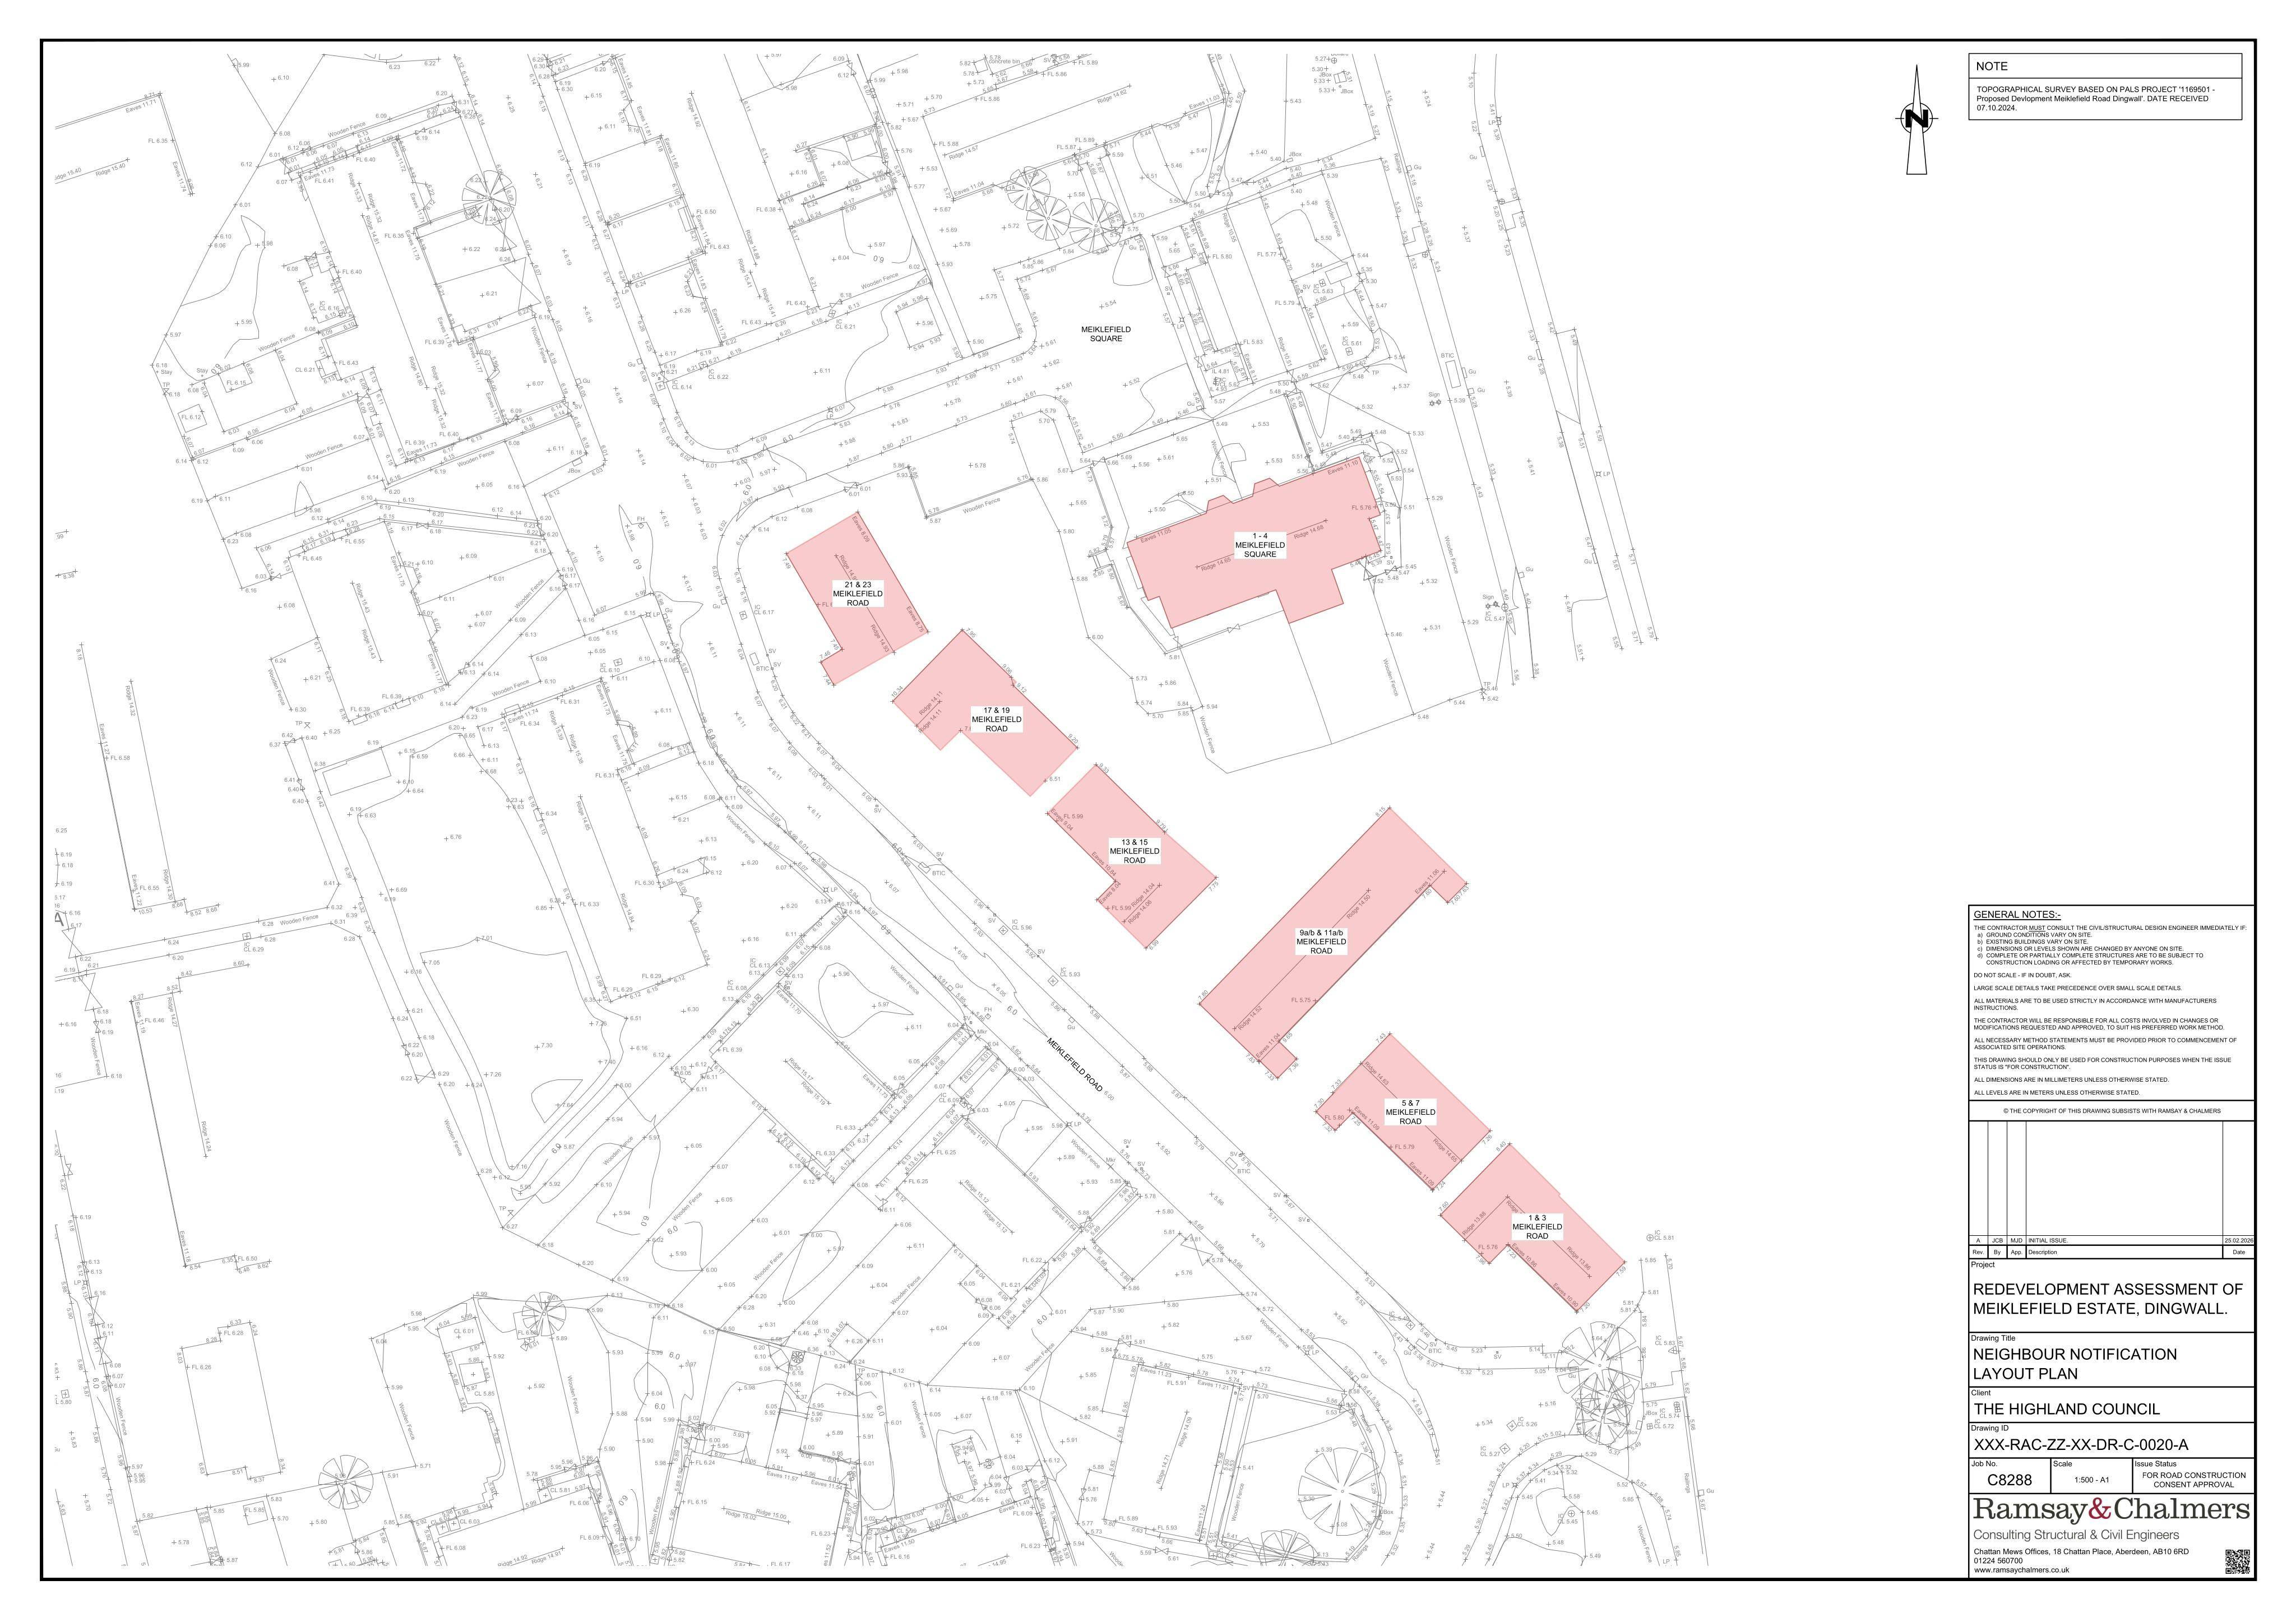Click the Chattan Mews Offices address line

(2080, 1551)
